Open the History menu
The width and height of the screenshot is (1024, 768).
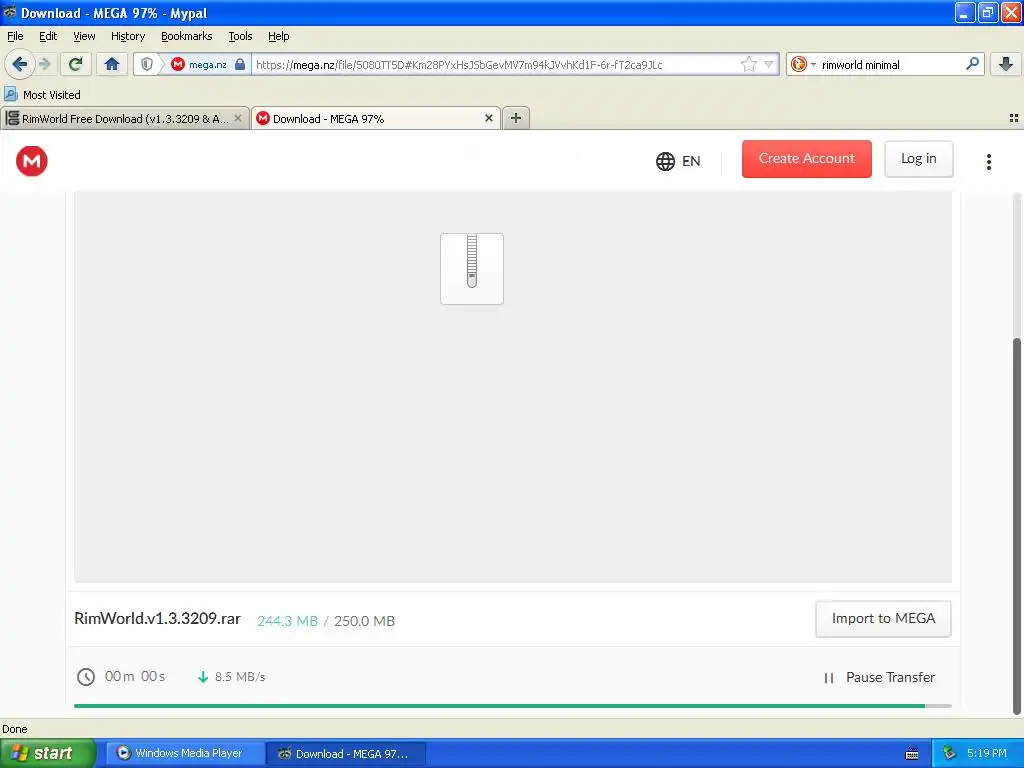(127, 36)
